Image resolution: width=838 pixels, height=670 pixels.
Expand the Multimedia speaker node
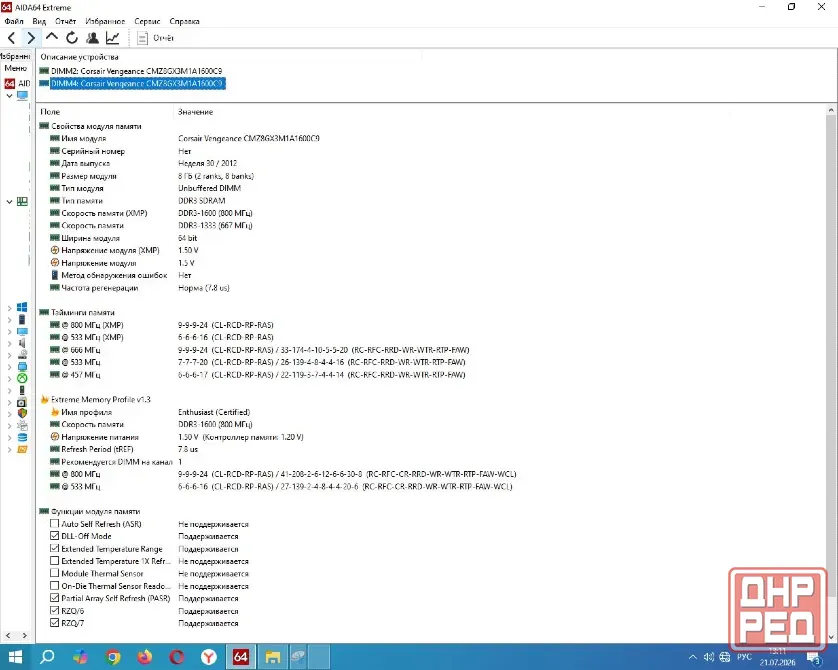[x=9, y=343]
